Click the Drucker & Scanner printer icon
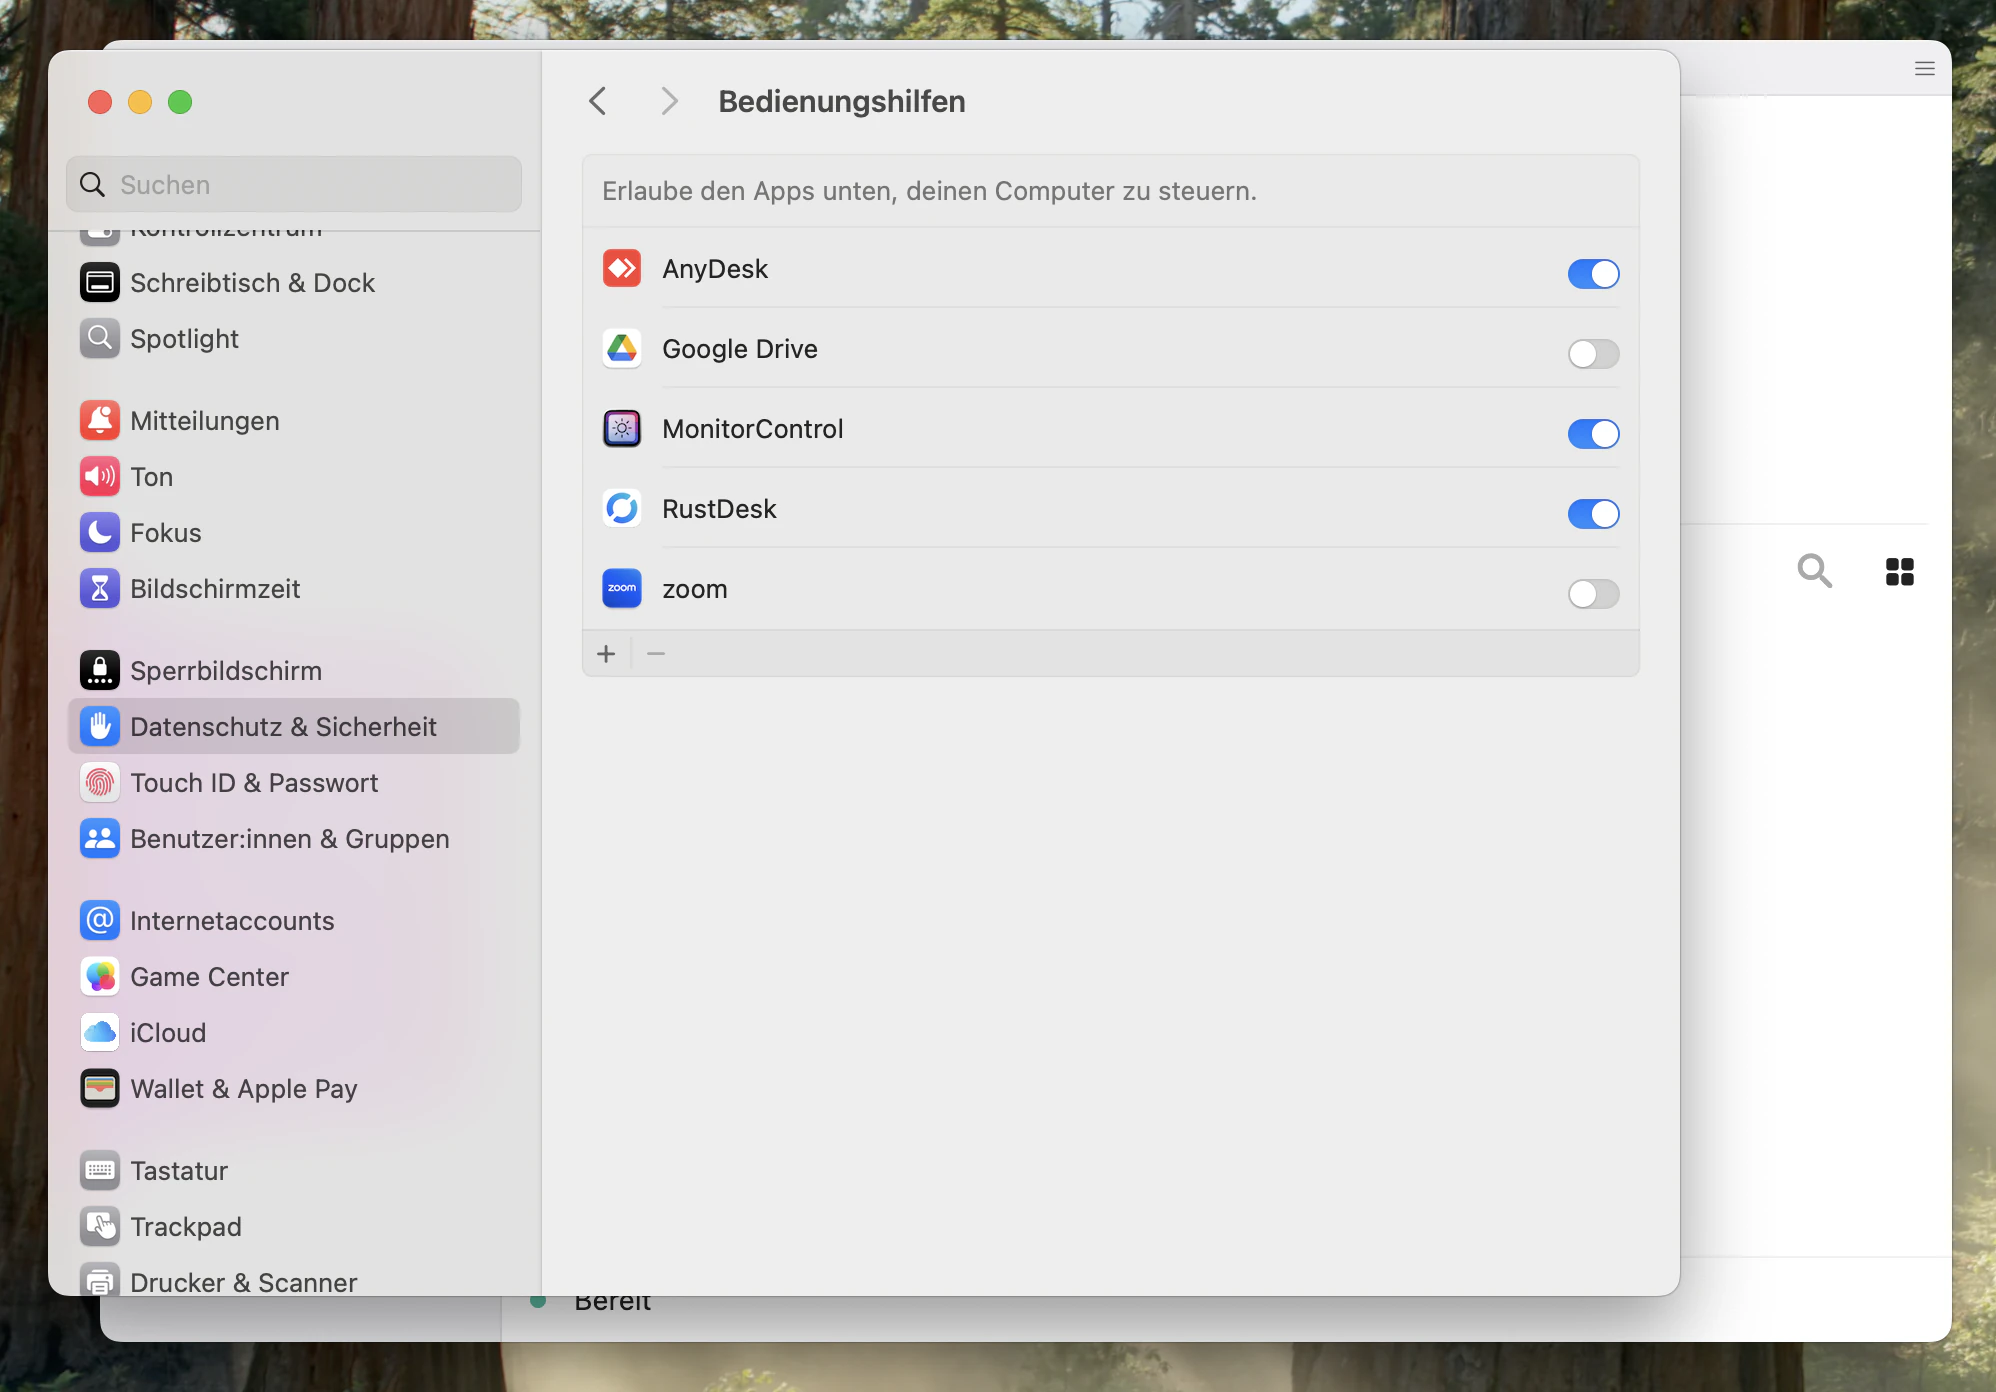This screenshot has height=1392, width=1996. coord(100,1281)
